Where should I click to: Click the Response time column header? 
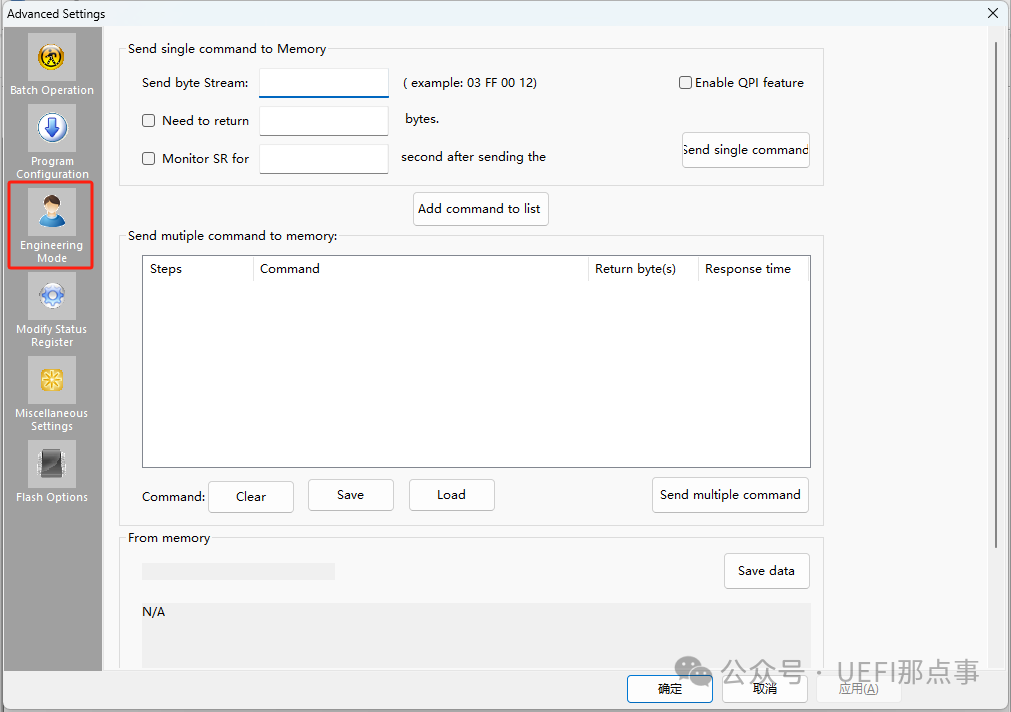click(748, 269)
